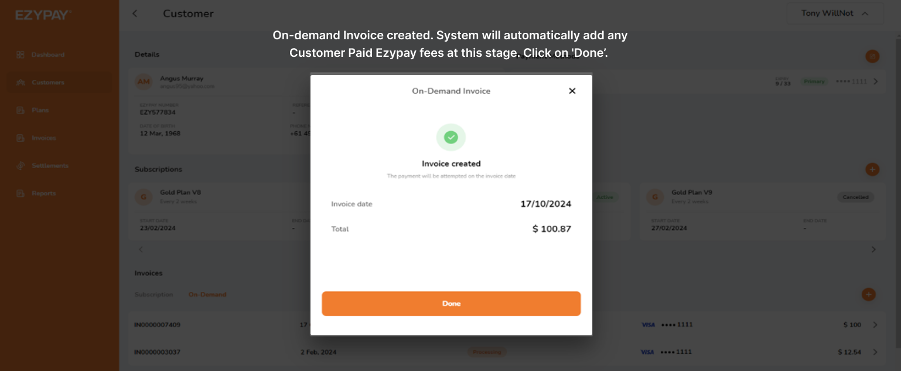
Task: Add a subscription with the plus icon
Action: coord(872,170)
